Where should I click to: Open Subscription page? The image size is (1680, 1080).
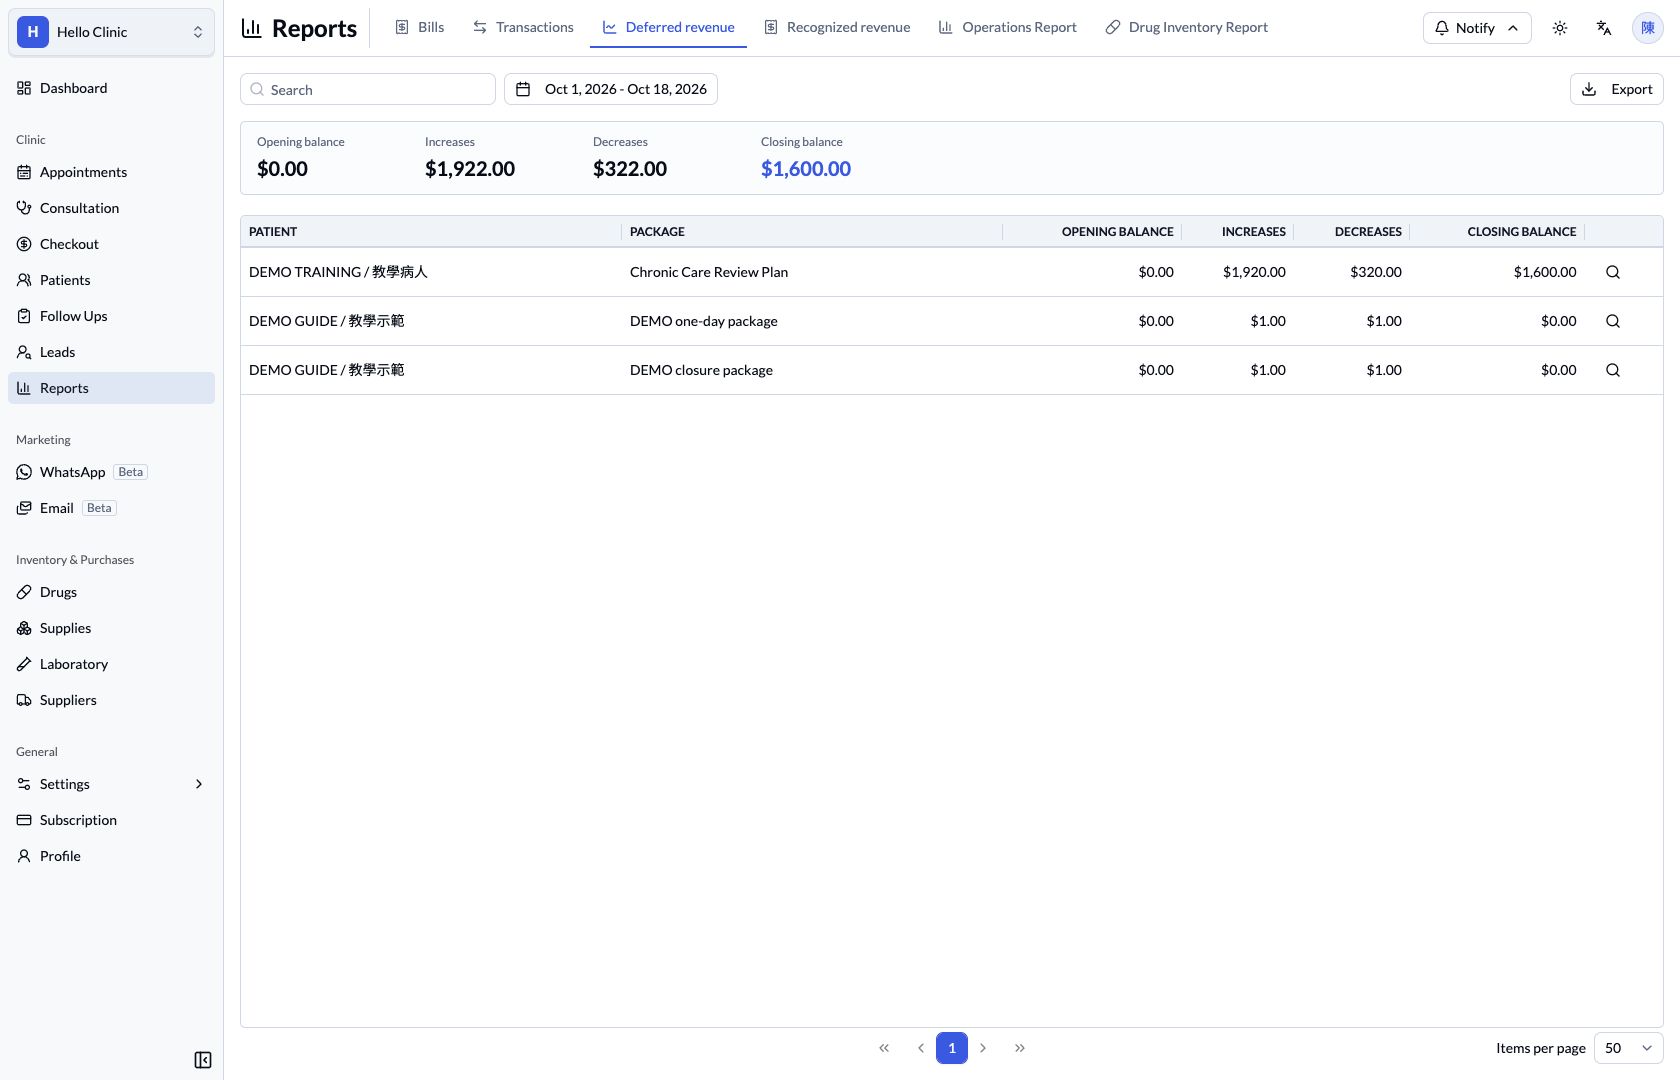(111, 820)
